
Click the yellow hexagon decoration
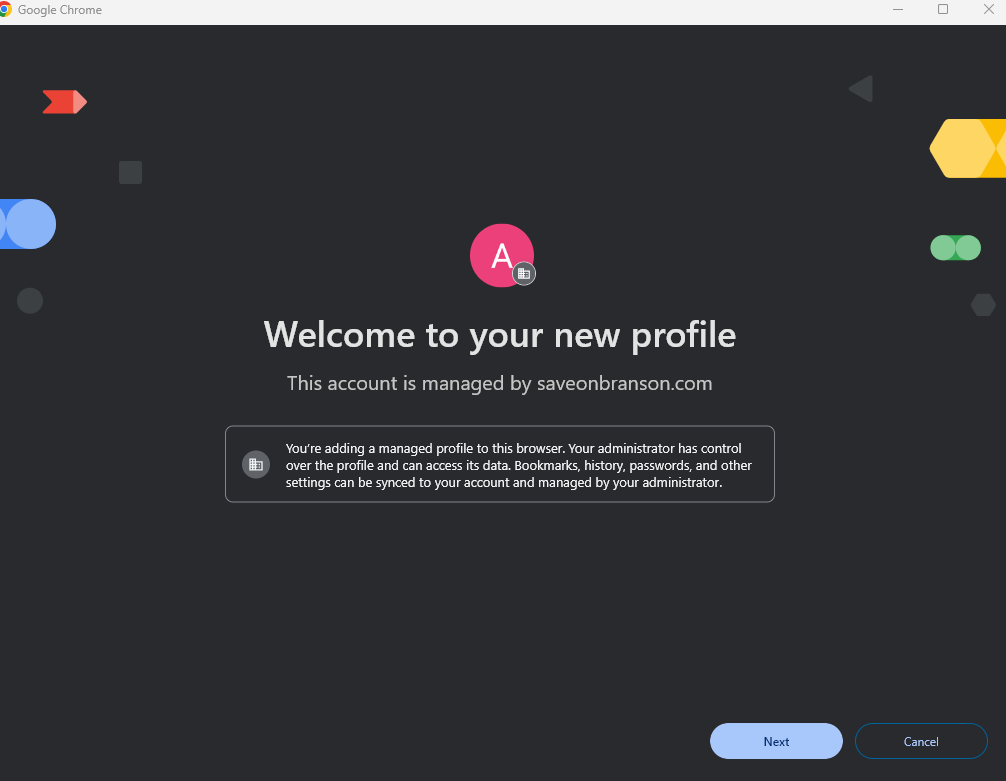[x=968, y=148]
